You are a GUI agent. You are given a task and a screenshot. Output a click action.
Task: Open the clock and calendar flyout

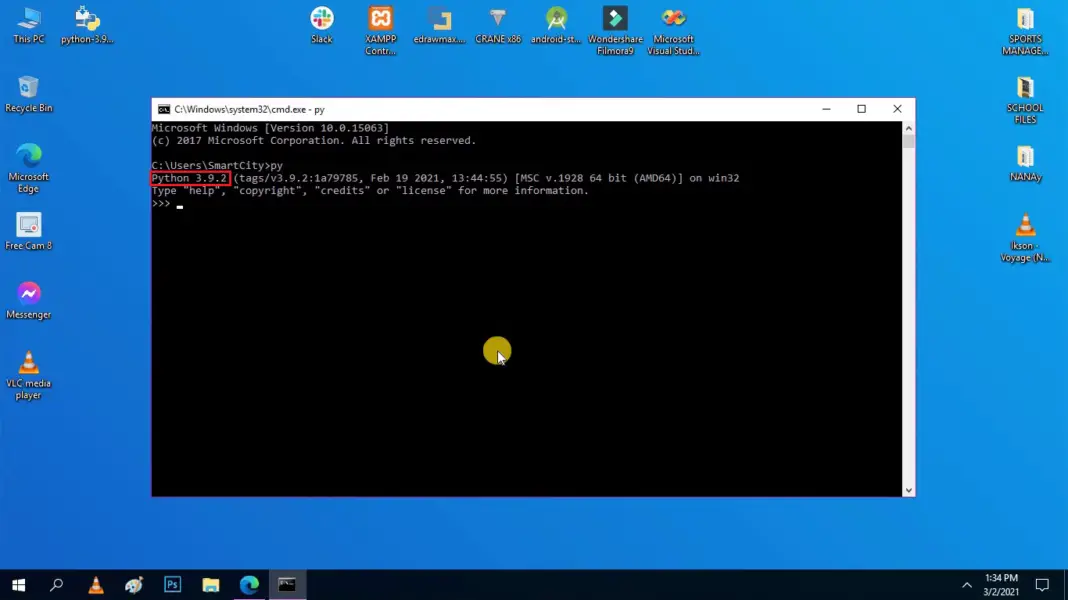pos(1002,584)
